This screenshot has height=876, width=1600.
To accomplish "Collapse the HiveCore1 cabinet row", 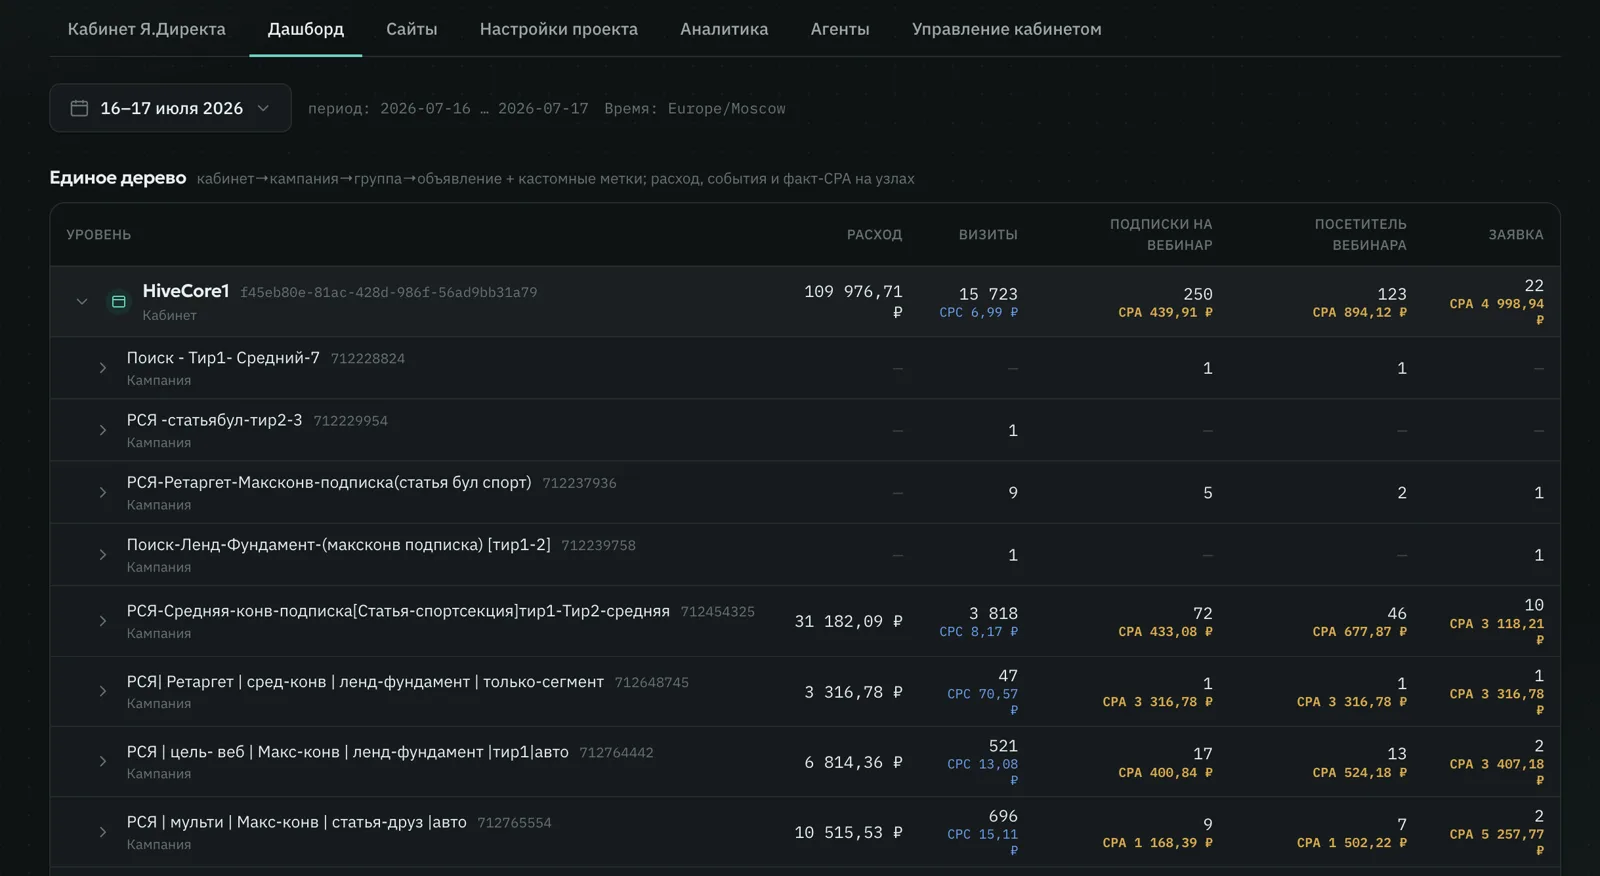I will point(82,301).
